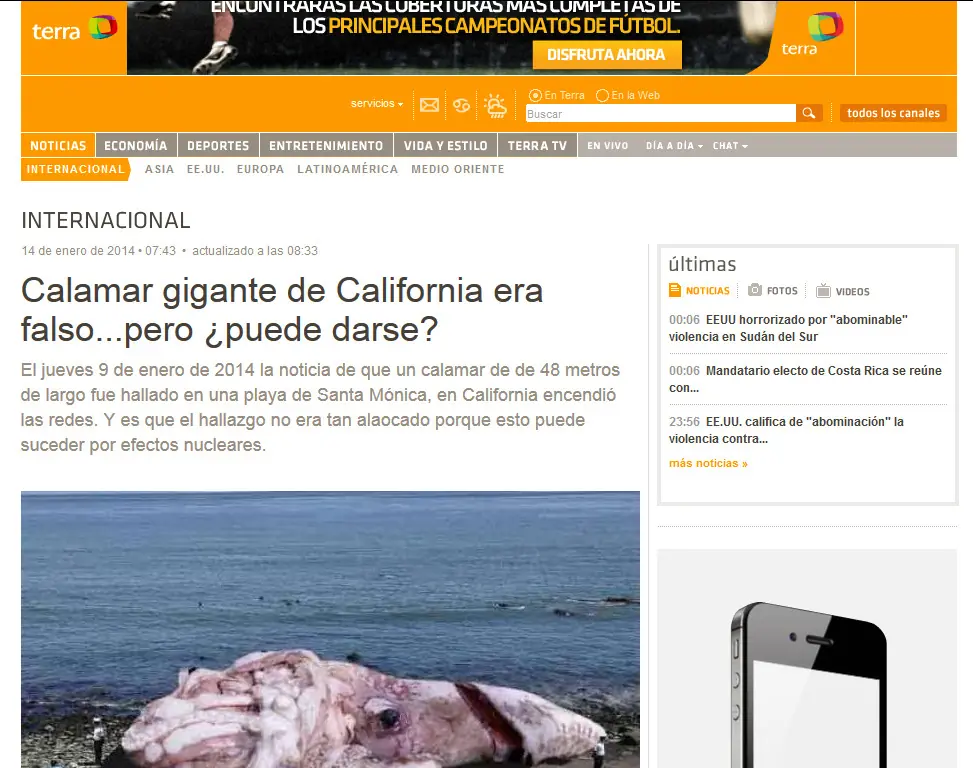The height and width of the screenshot is (768, 973).
Task: Select the 'En la Web' radio button
Action: click(602, 96)
